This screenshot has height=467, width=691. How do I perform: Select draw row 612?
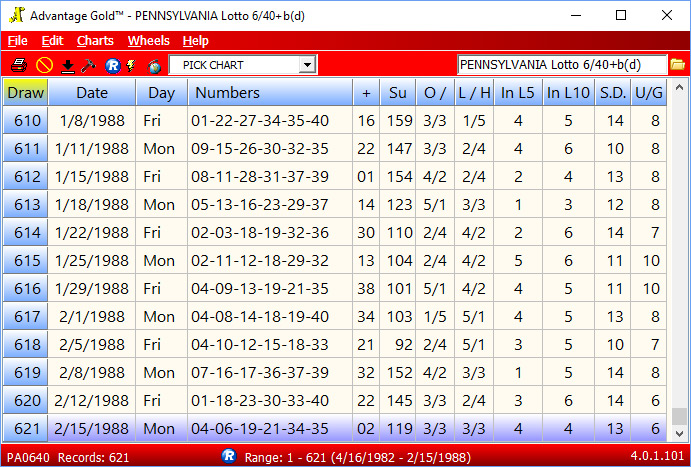334,176
